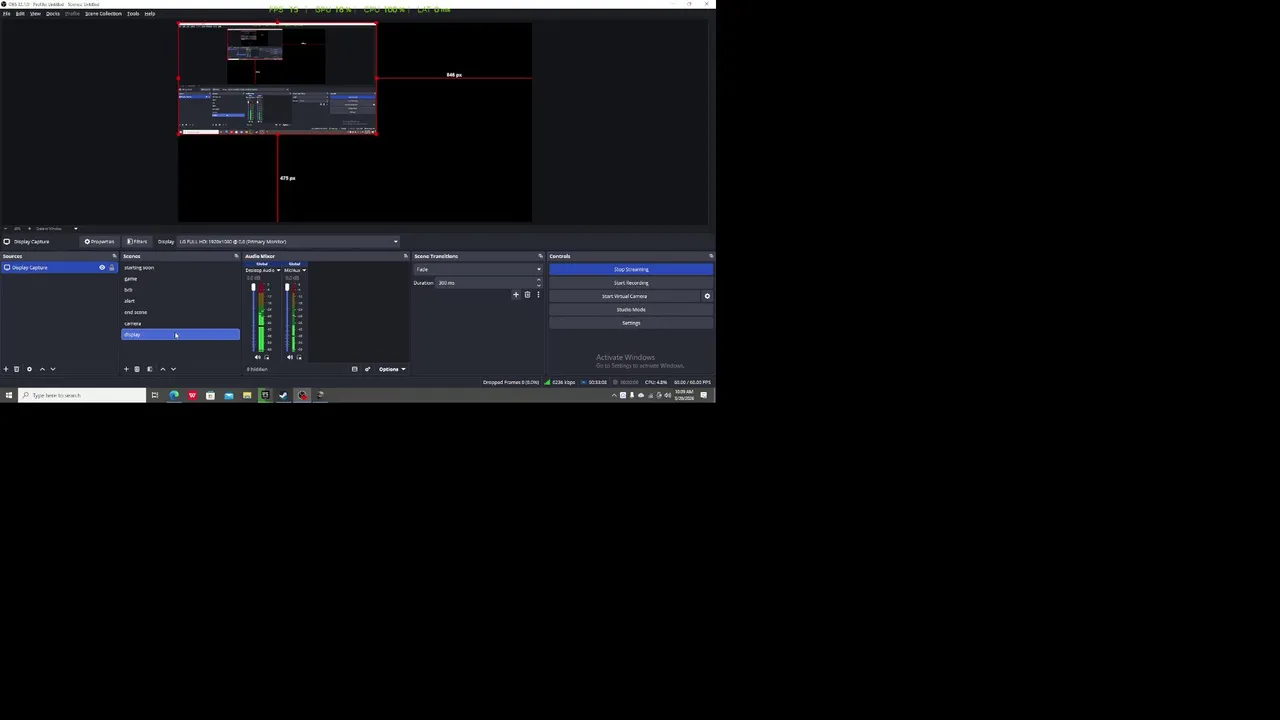
Task: Add a scene transition with the plus icon
Action: [x=516, y=295]
